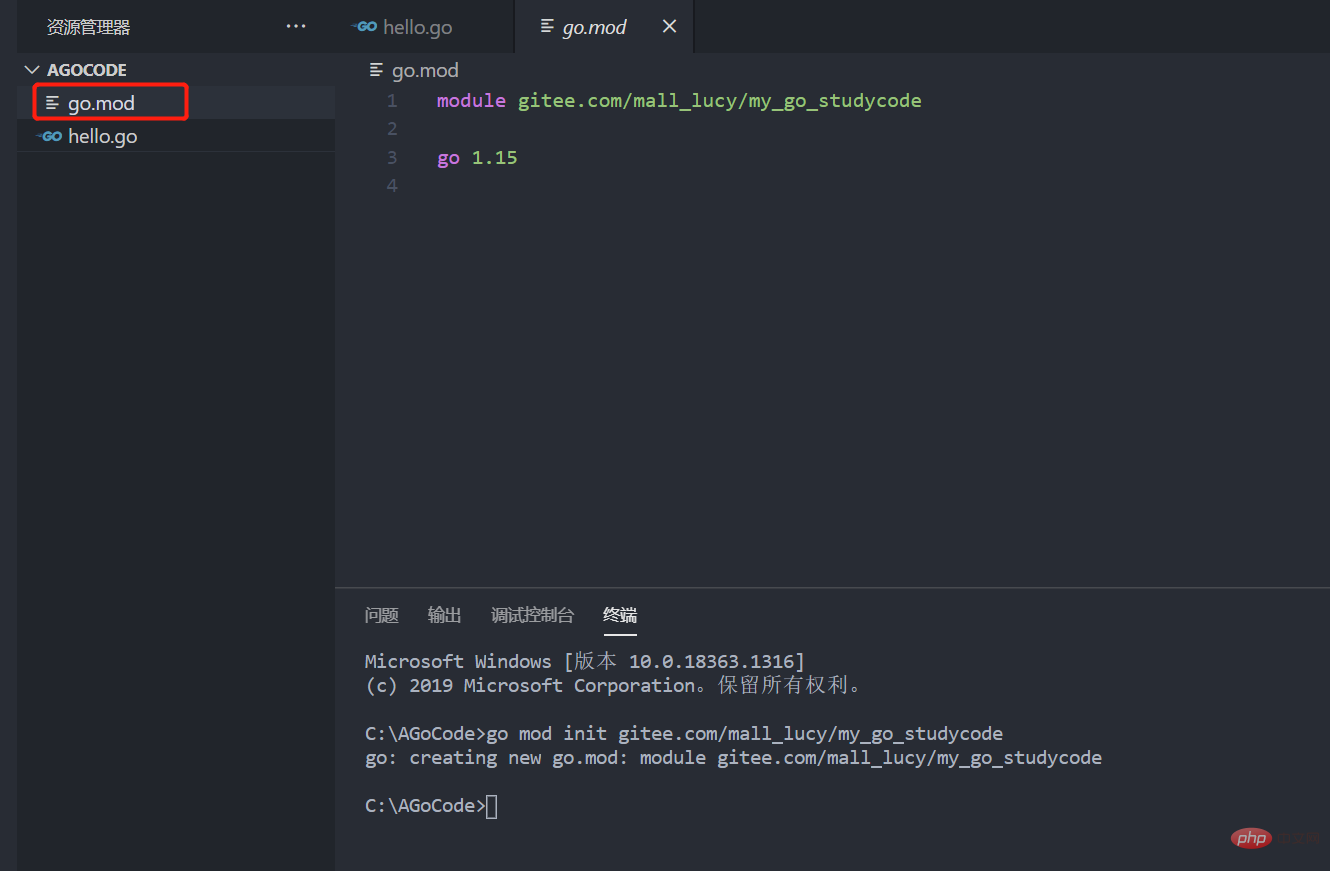Click the gitee.com module path in editor
Screen dimensions: 1330x871
(719, 101)
